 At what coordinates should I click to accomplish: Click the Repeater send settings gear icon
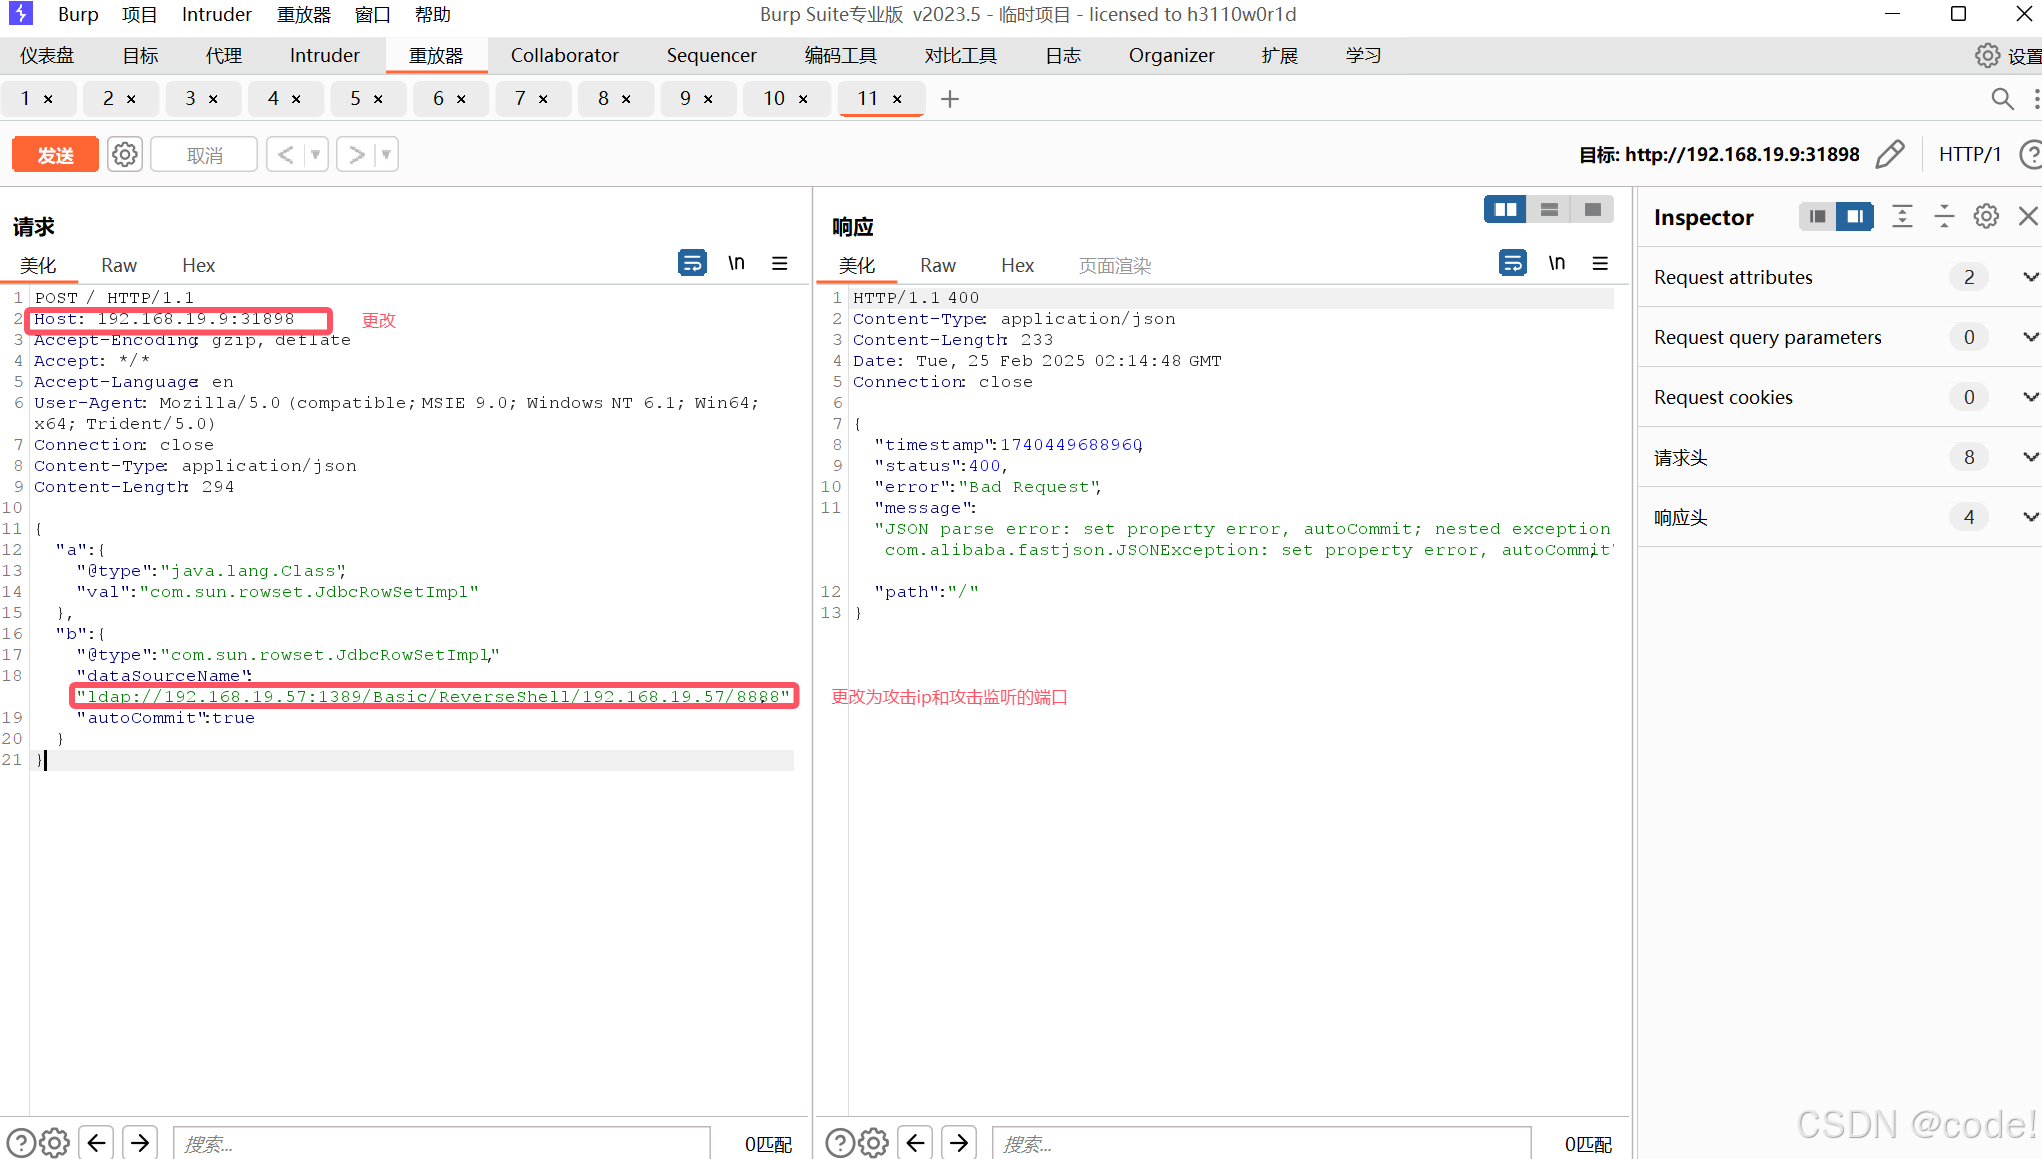pyautogui.click(x=125, y=155)
